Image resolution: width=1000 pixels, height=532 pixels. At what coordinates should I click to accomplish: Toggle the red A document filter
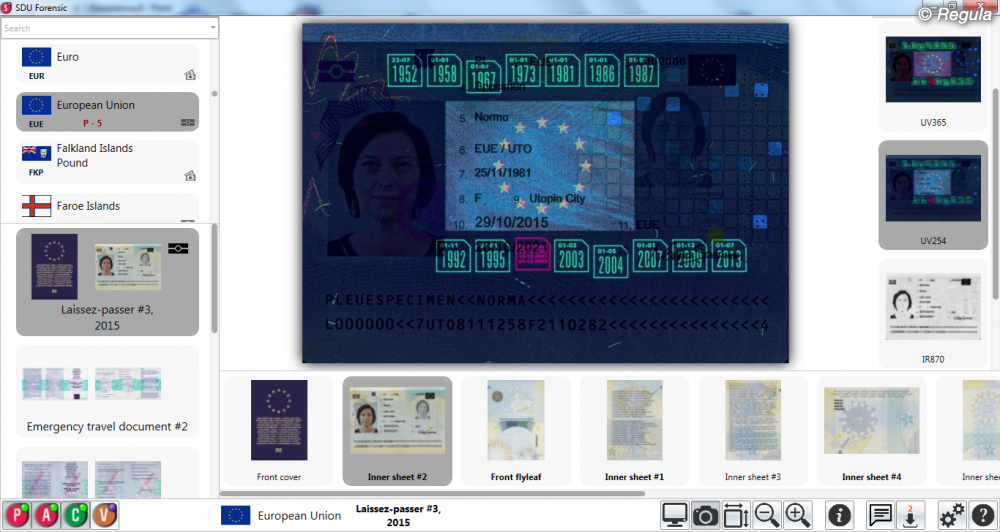coord(47,515)
